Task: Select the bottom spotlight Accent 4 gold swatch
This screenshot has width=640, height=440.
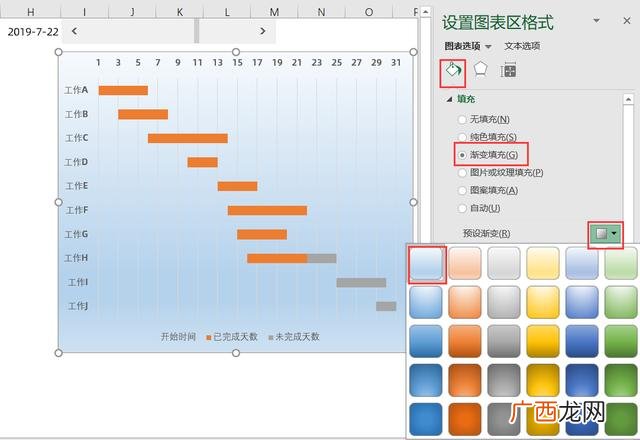Action: 543,380
